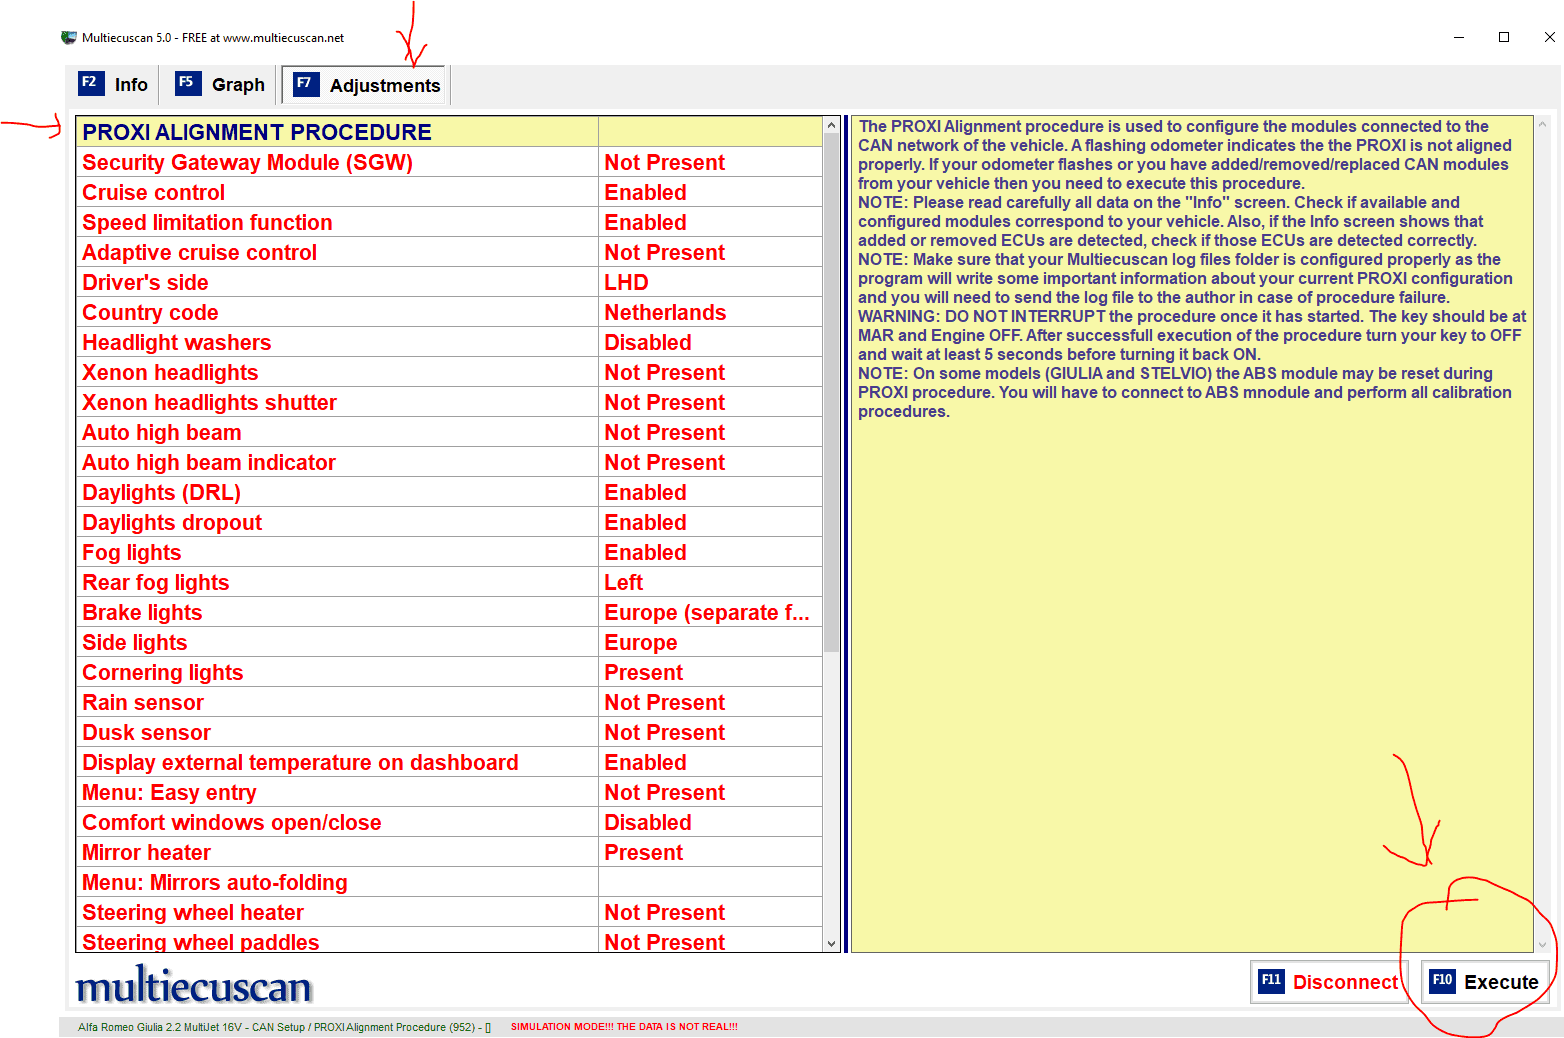The width and height of the screenshot is (1564, 1038).
Task: Click the multiecuscan logo at bottom left
Action: click(x=194, y=986)
